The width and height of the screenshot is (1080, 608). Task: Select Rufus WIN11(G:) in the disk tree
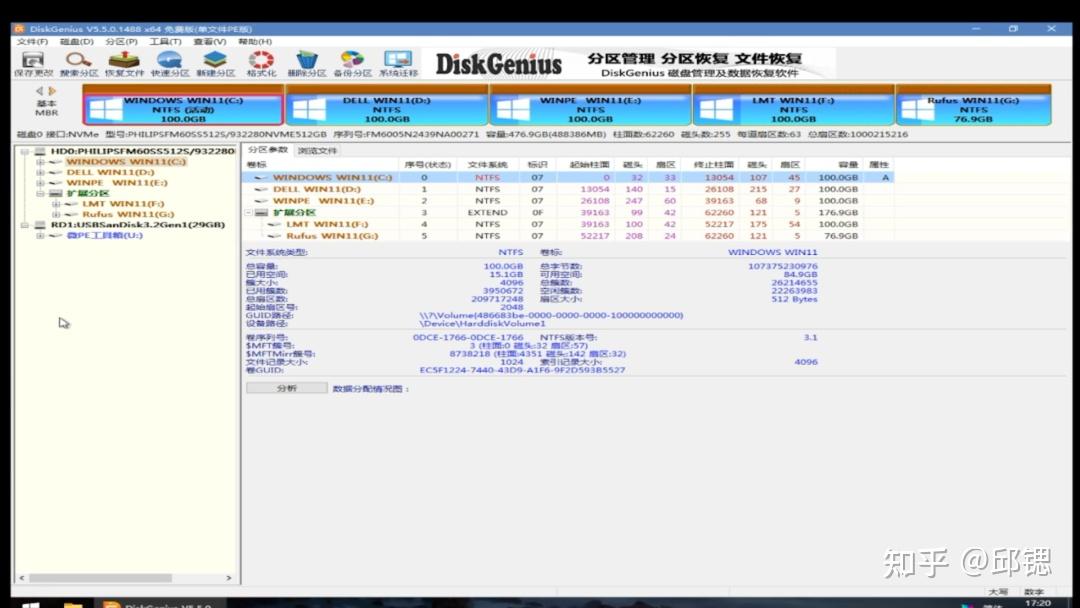128,214
